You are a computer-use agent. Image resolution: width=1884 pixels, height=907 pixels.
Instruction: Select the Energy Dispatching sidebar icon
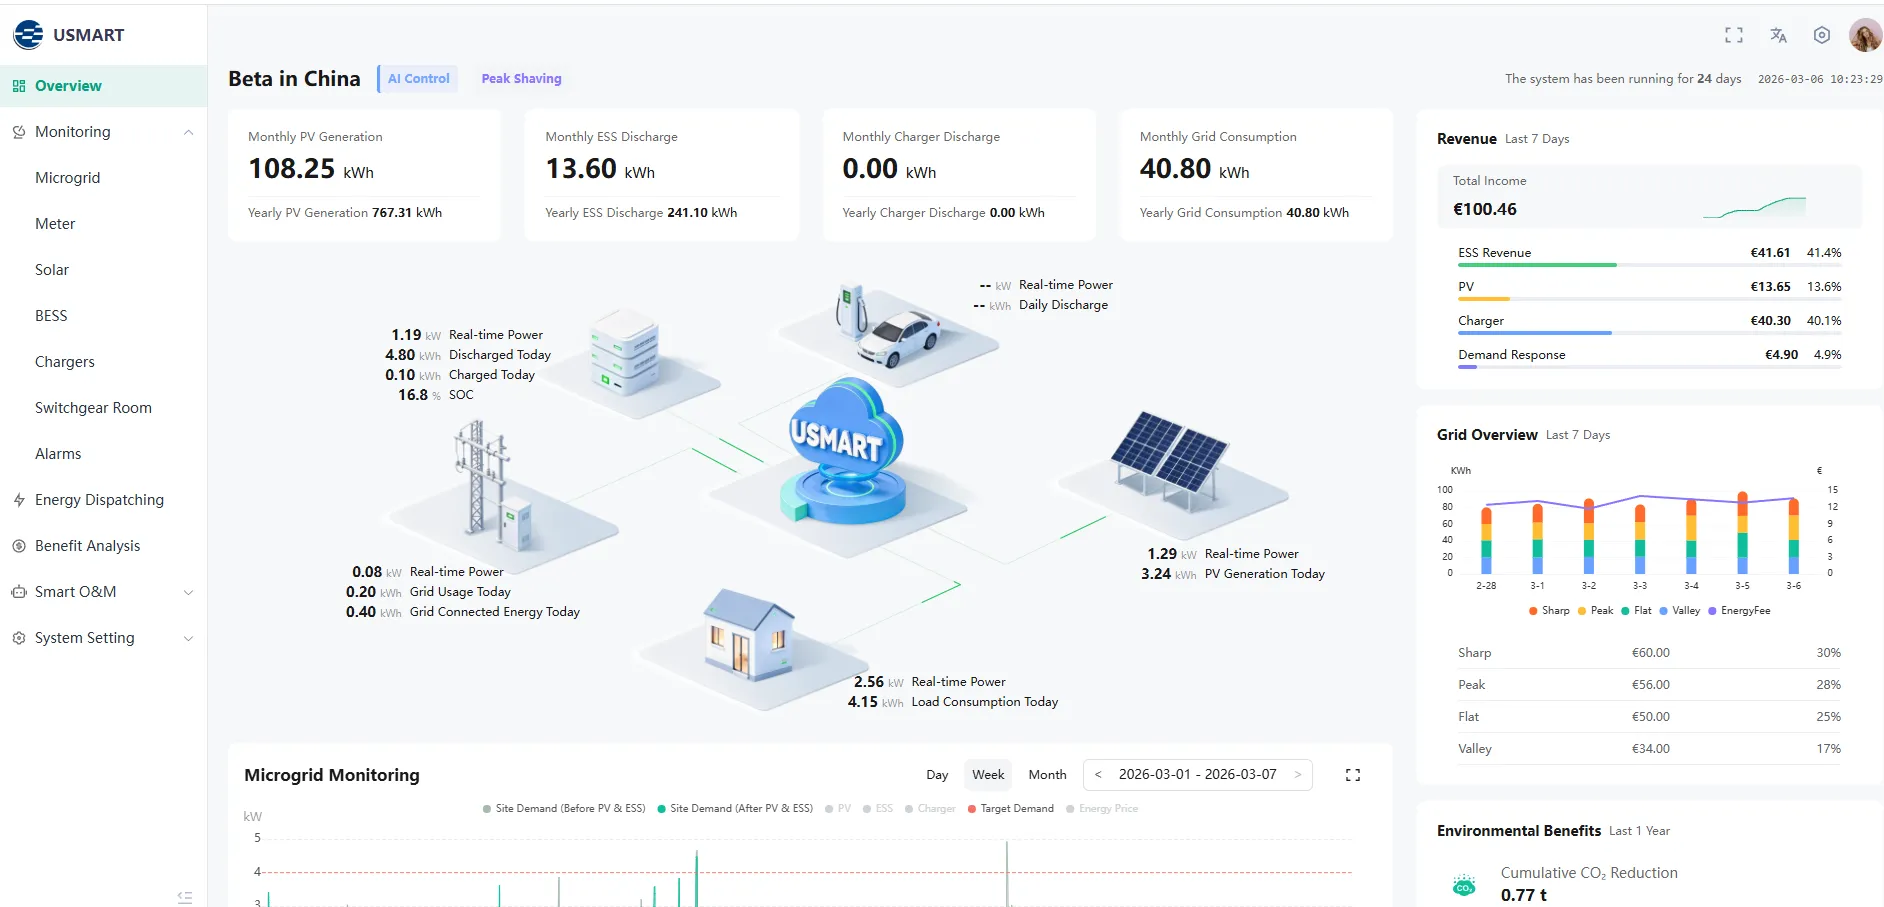click(17, 499)
